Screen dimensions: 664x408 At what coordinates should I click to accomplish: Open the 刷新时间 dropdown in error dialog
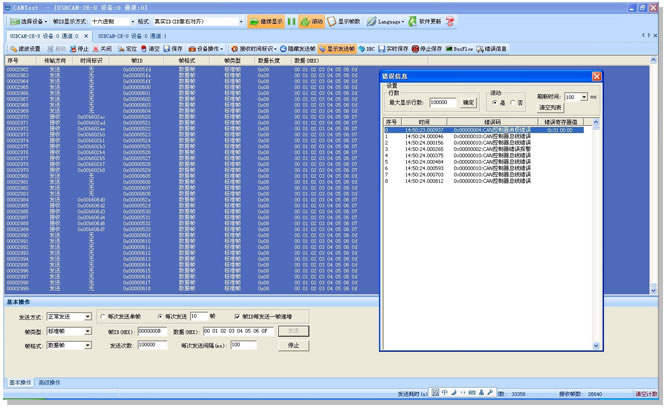coord(583,97)
